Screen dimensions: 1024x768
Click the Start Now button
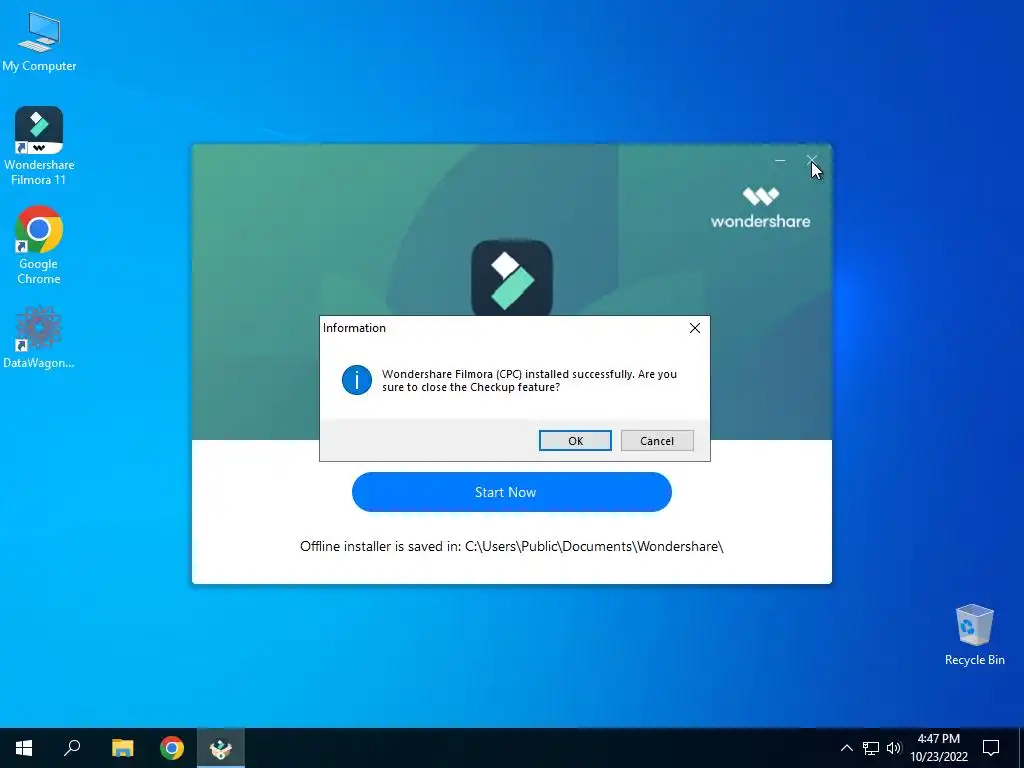point(511,492)
